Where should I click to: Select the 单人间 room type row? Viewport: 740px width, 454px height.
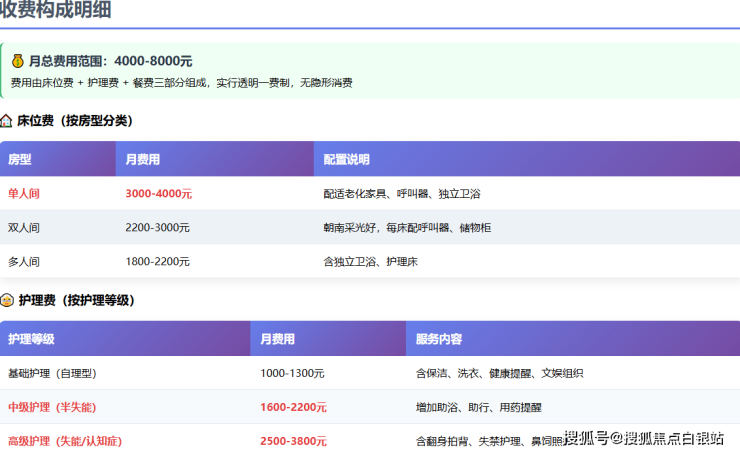24,194
